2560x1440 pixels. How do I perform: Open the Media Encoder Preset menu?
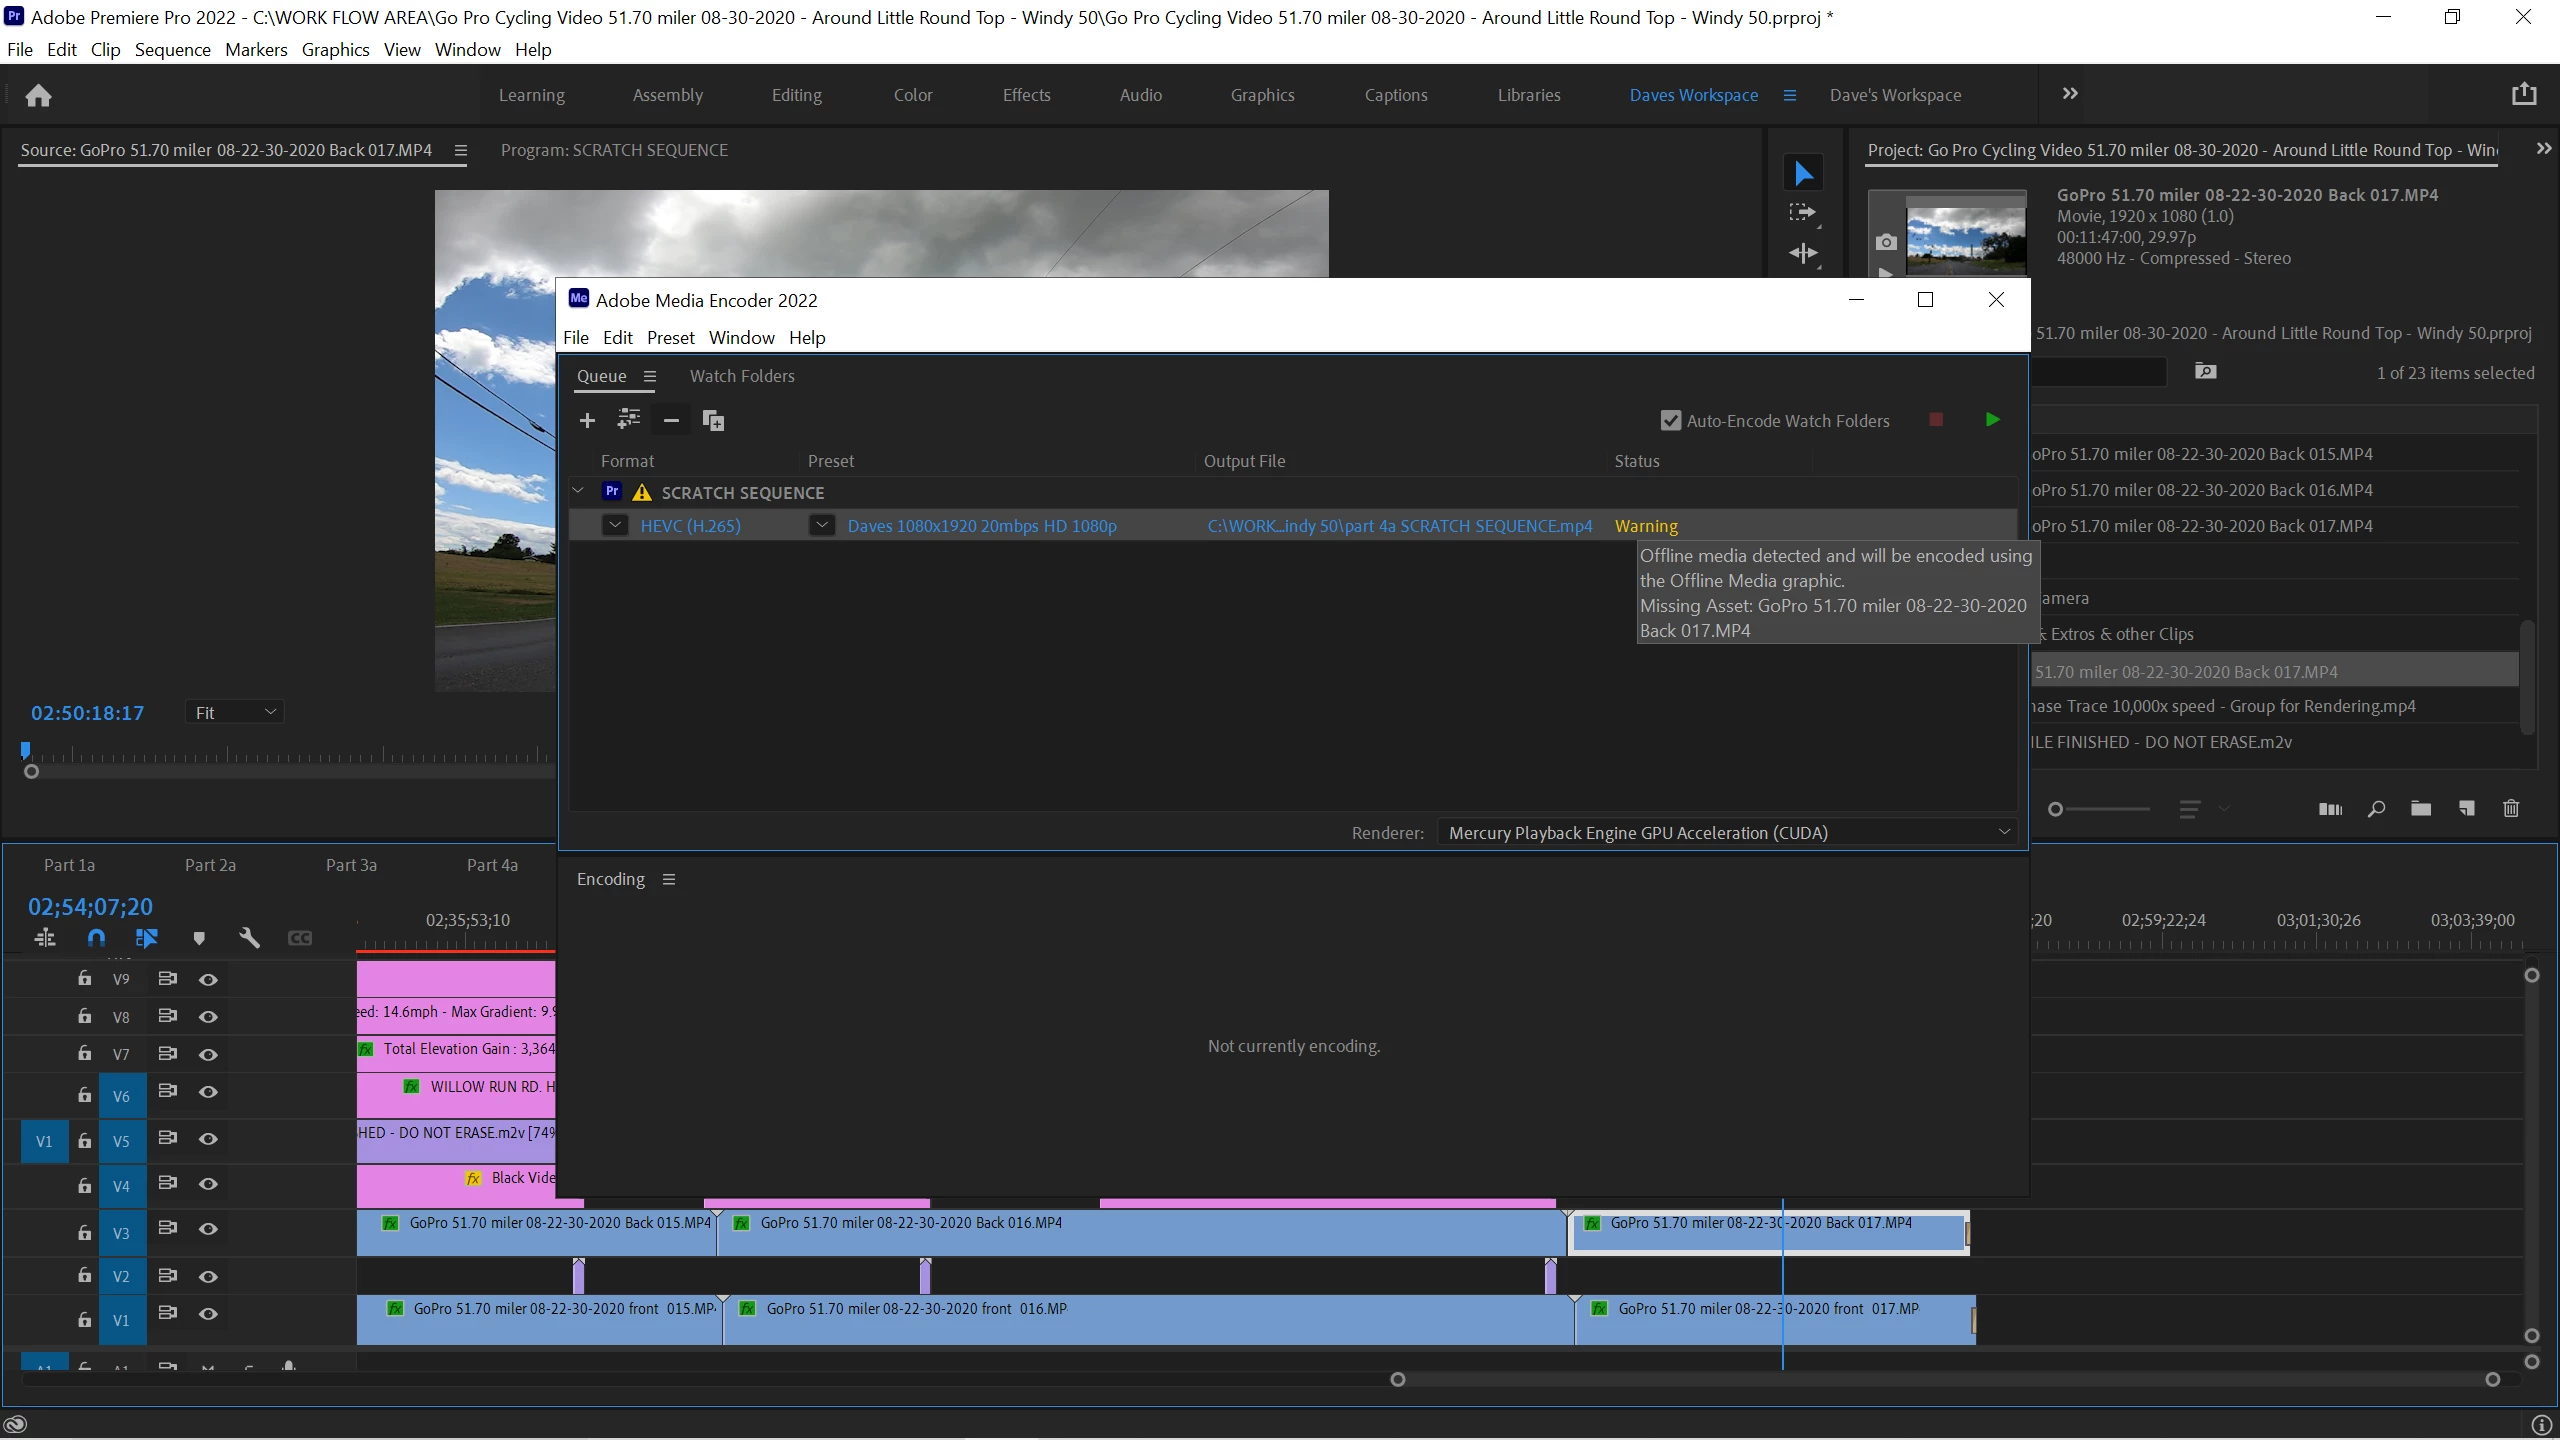coord(670,338)
